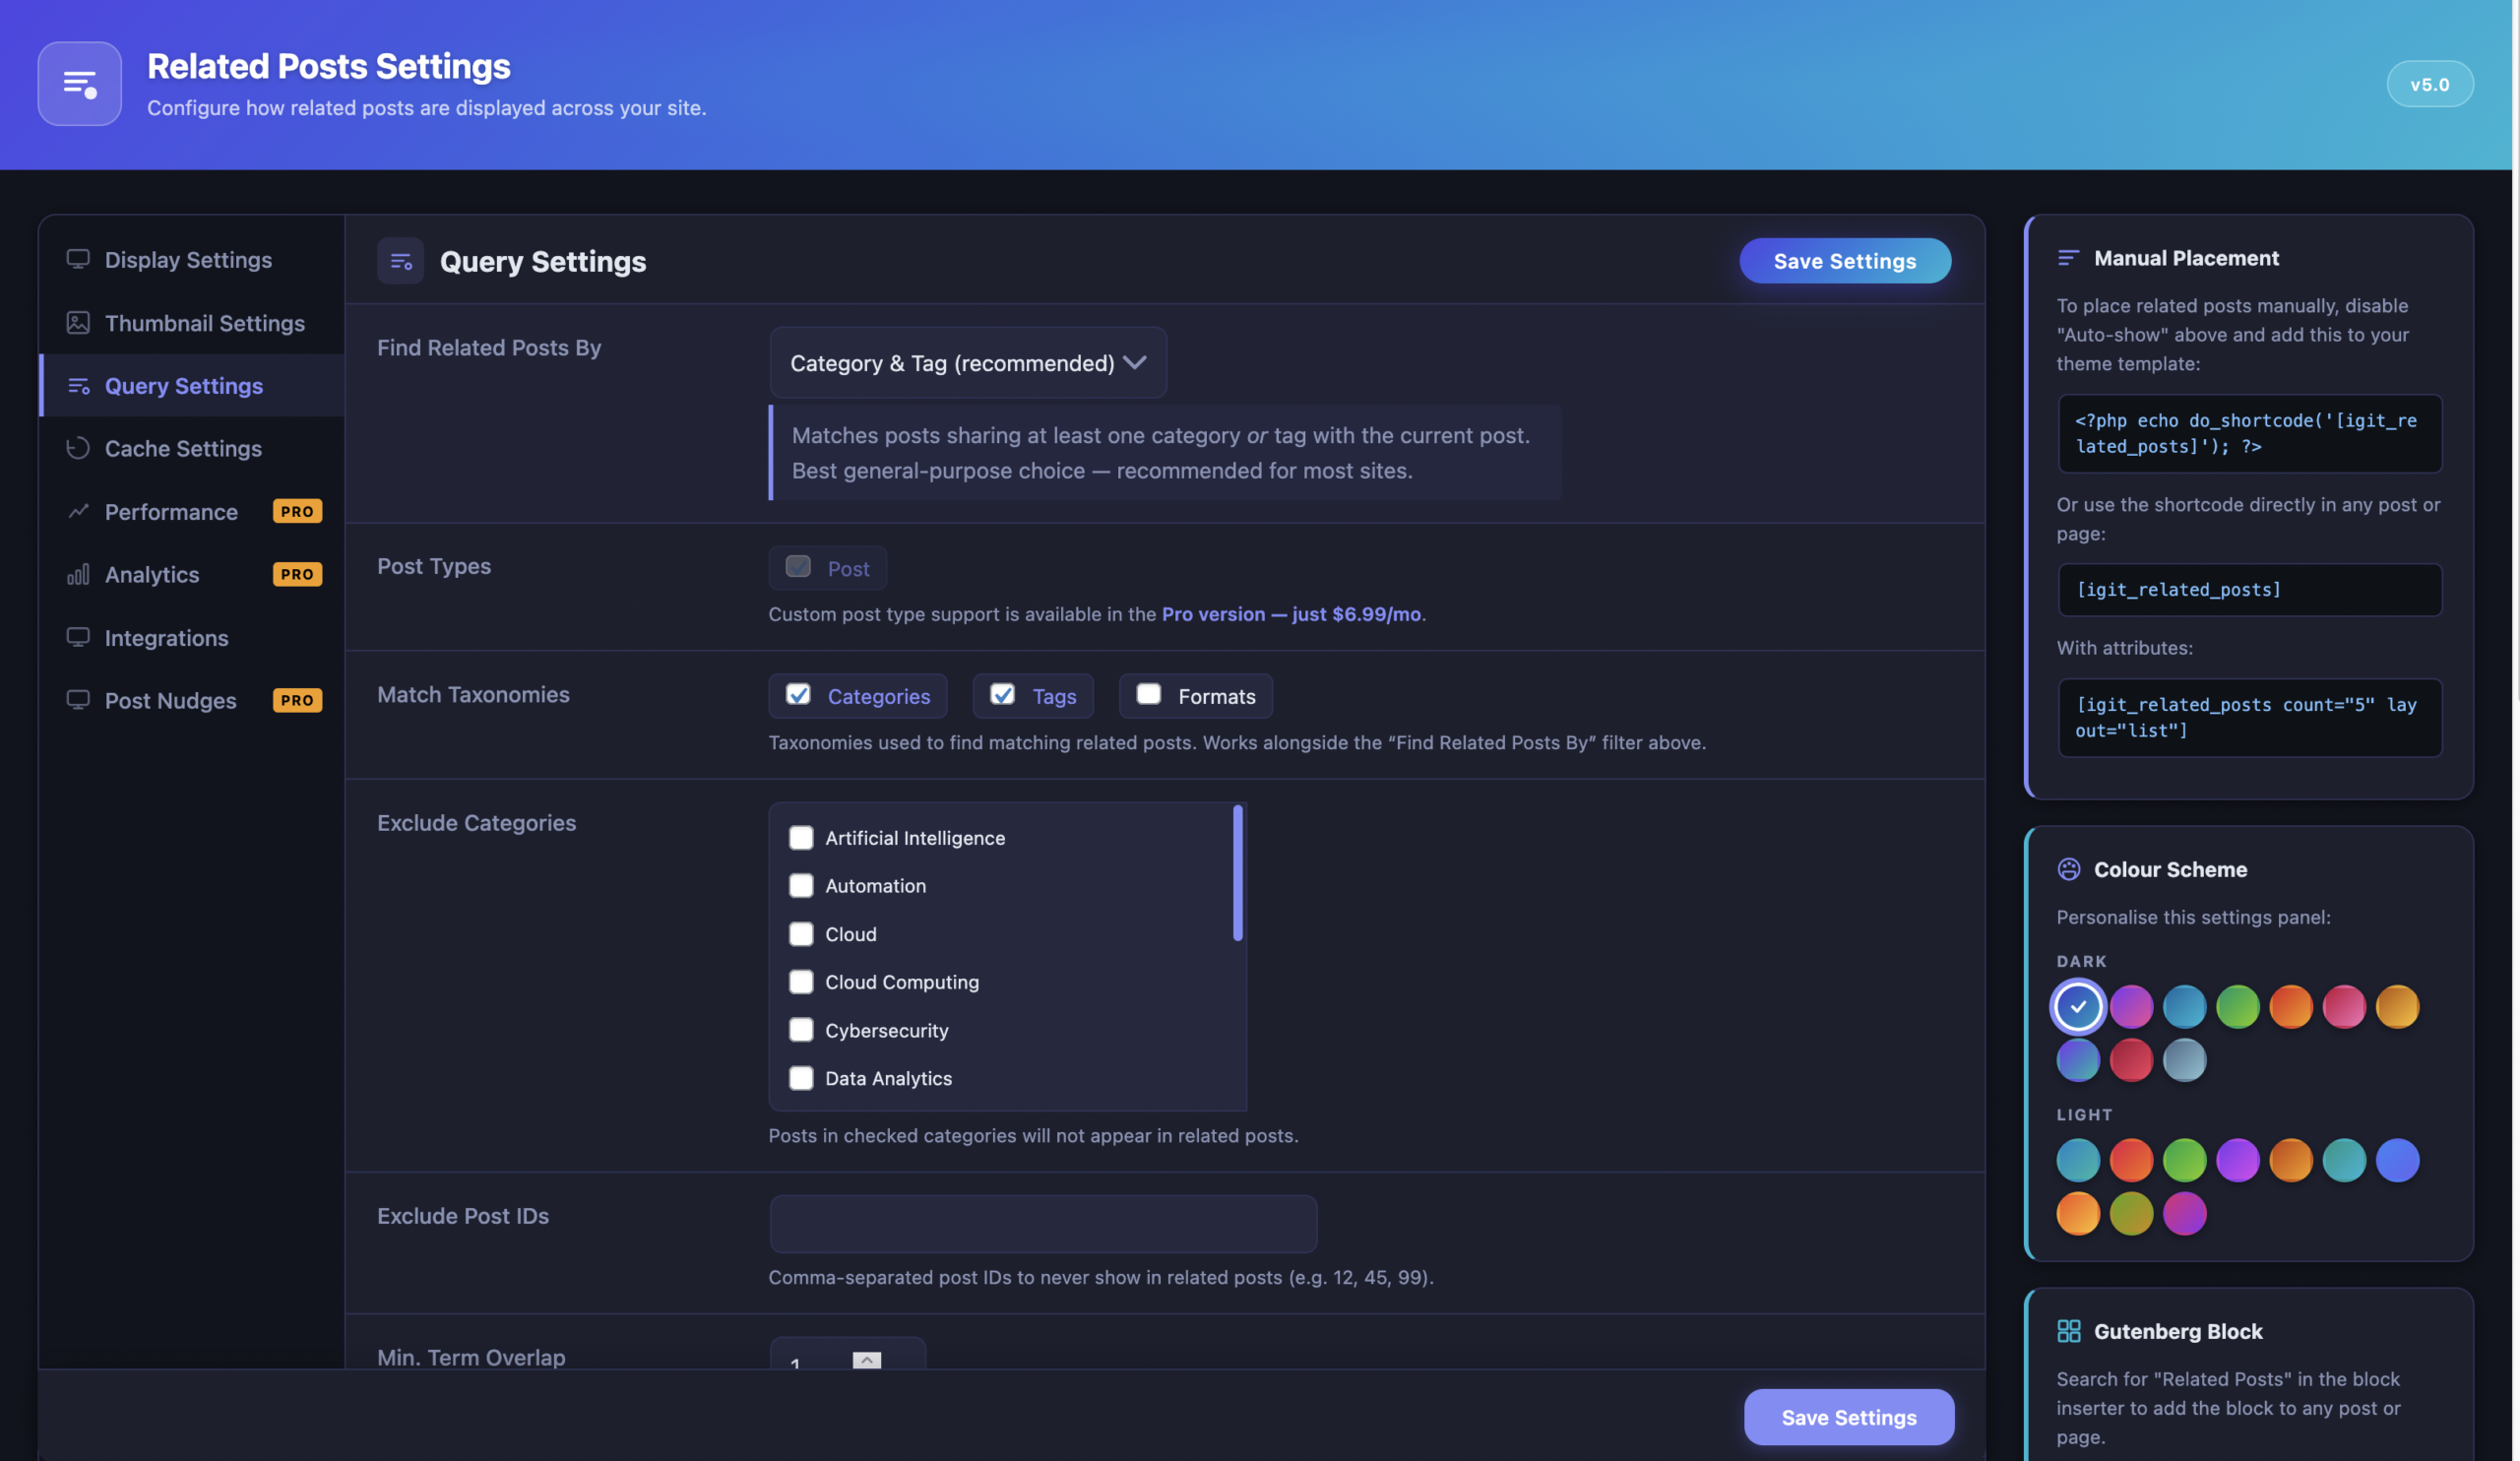Click the Integrations sidebar icon
This screenshot has width=2520, height=1461.
point(78,637)
